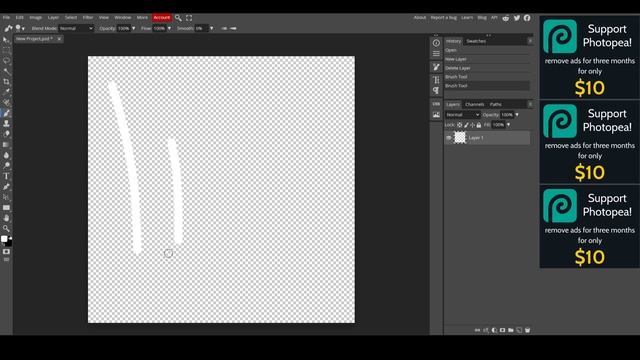The width and height of the screenshot is (640, 360).
Task: Open the brush Opacity slider arrow
Action: (x=133, y=29)
